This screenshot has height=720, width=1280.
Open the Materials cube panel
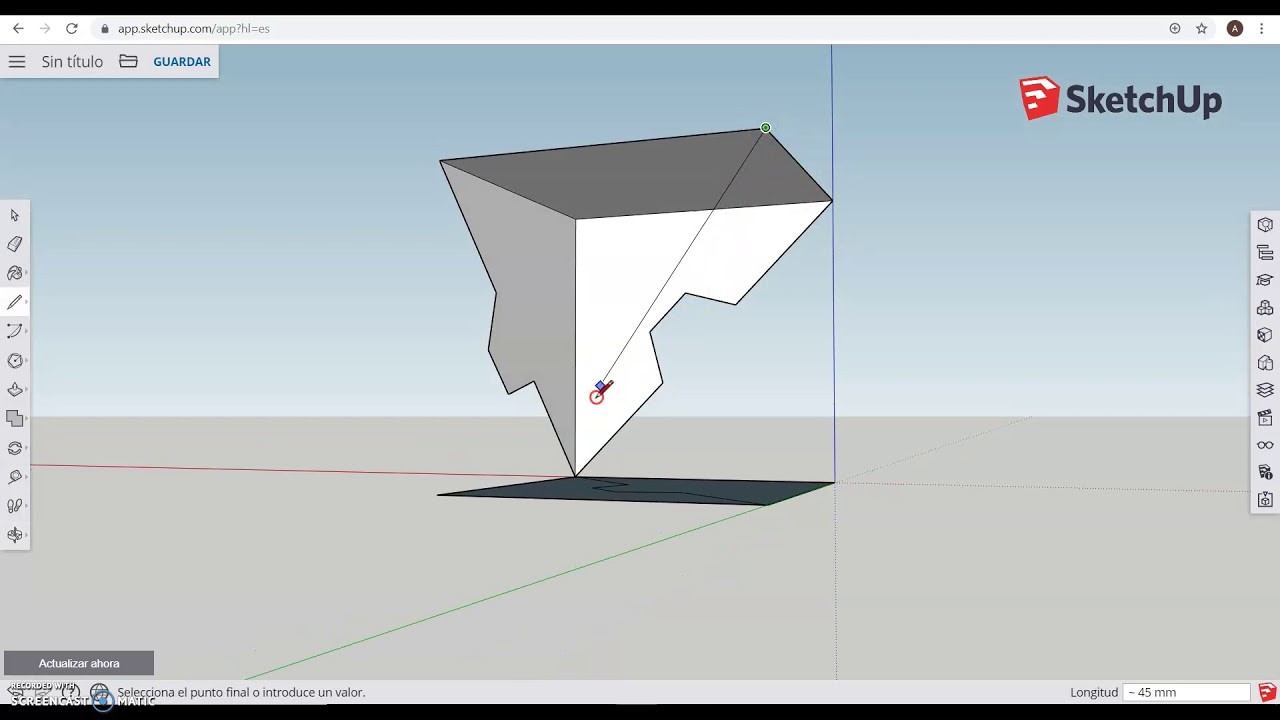pyautogui.click(x=1265, y=335)
